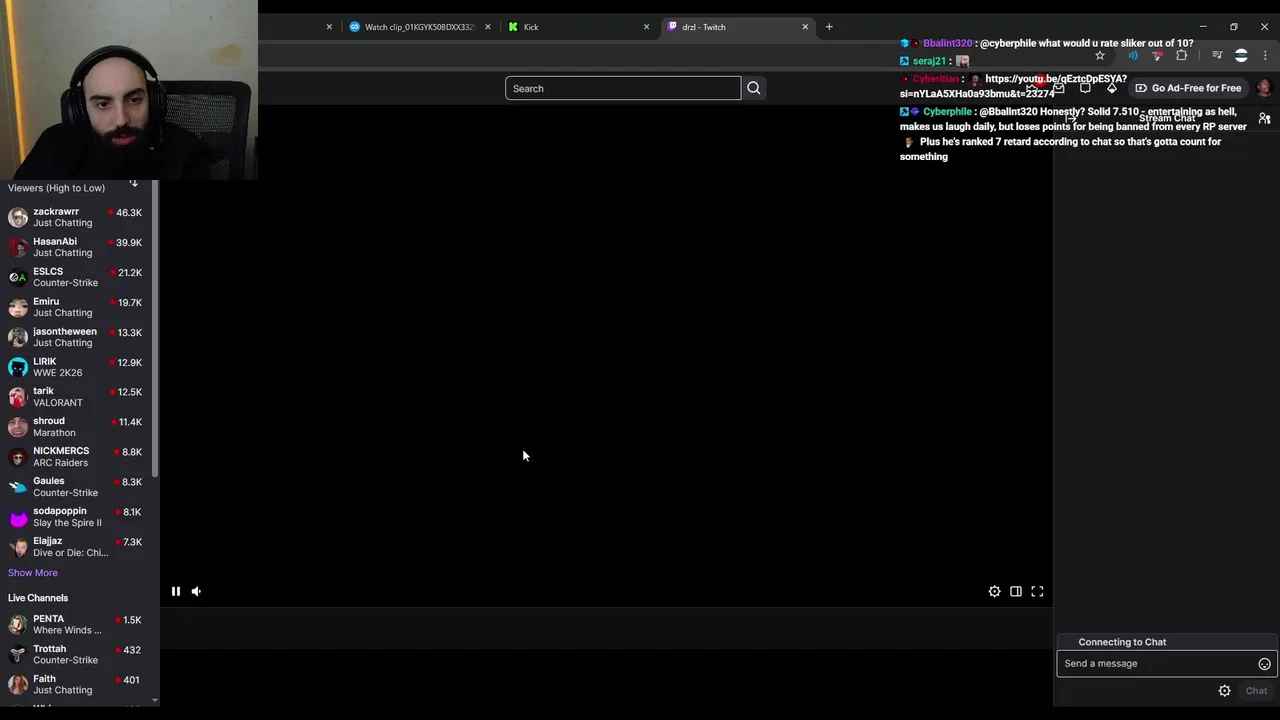Type in the Send a message box
Screen dimensions: 1280x720
1157,663
